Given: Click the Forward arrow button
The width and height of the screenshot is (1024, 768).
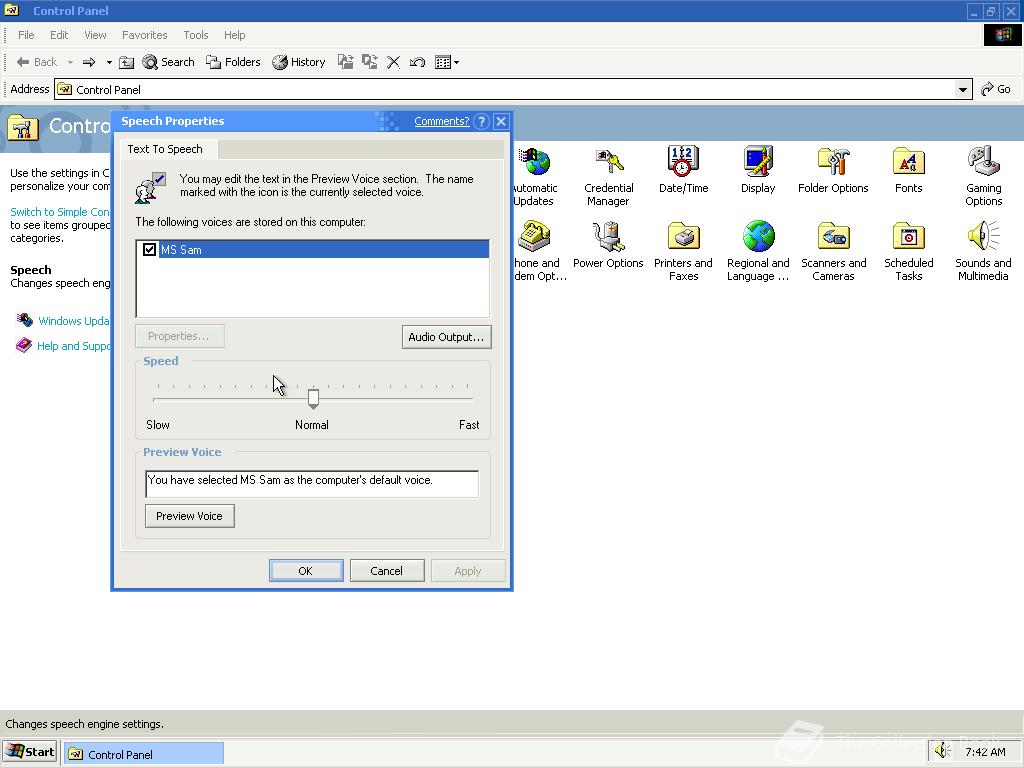Looking at the screenshot, I should (89, 62).
